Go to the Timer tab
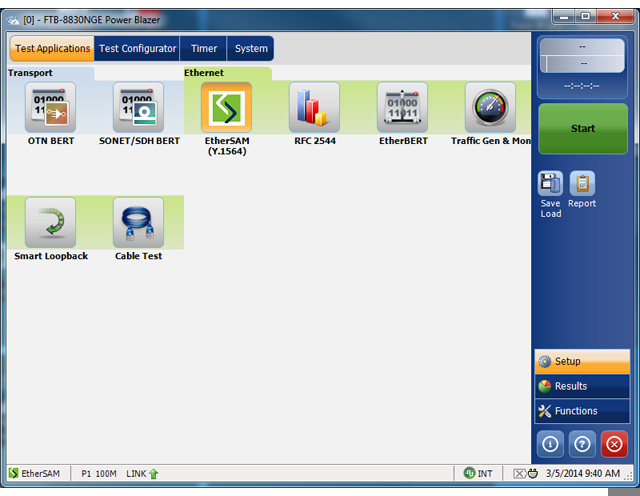This screenshot has height=496, width=640. point(204,49)
